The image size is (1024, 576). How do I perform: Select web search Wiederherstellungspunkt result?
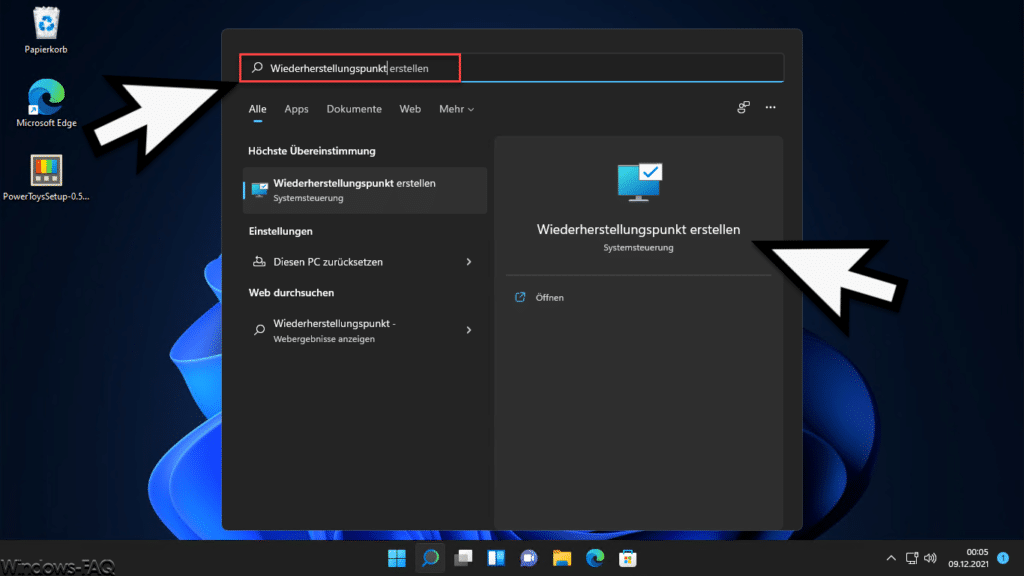(x=365, y=330)
